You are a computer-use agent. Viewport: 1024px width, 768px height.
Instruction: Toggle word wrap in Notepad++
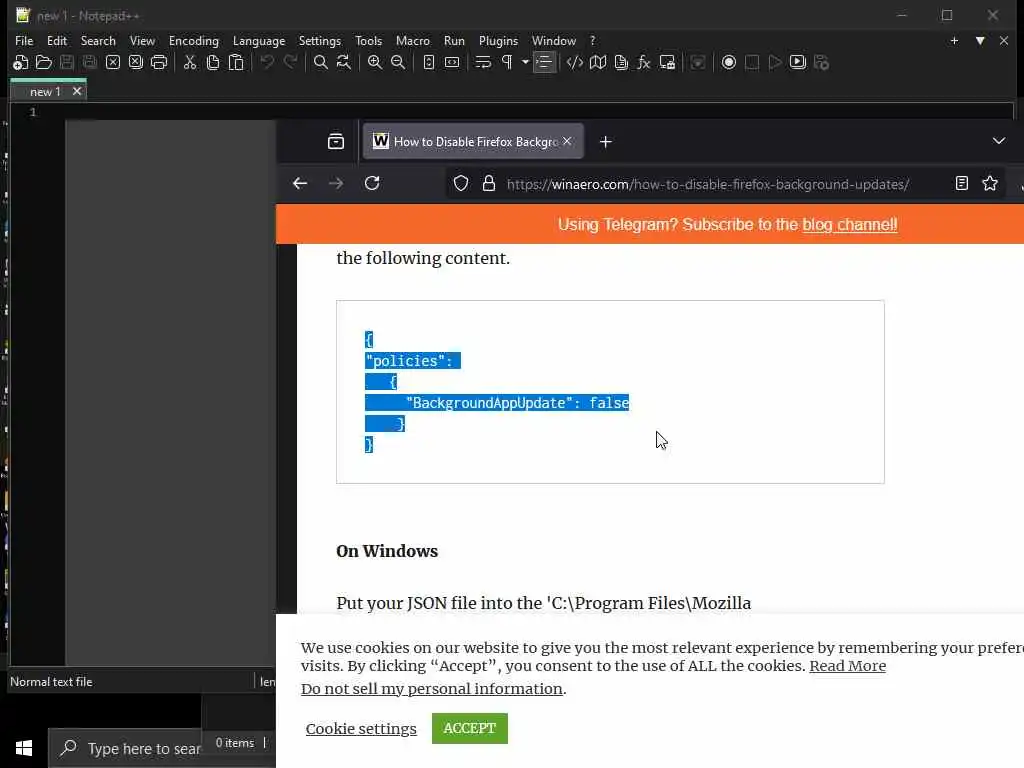click(x=483, y=63)
